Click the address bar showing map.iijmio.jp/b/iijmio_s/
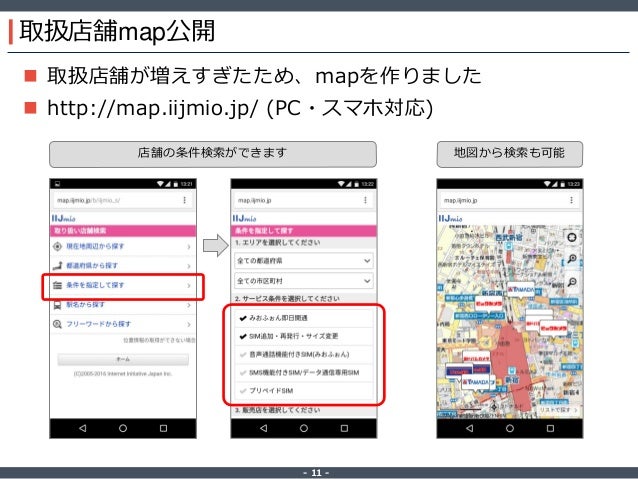Screen dimensions: 638x479 123,200
